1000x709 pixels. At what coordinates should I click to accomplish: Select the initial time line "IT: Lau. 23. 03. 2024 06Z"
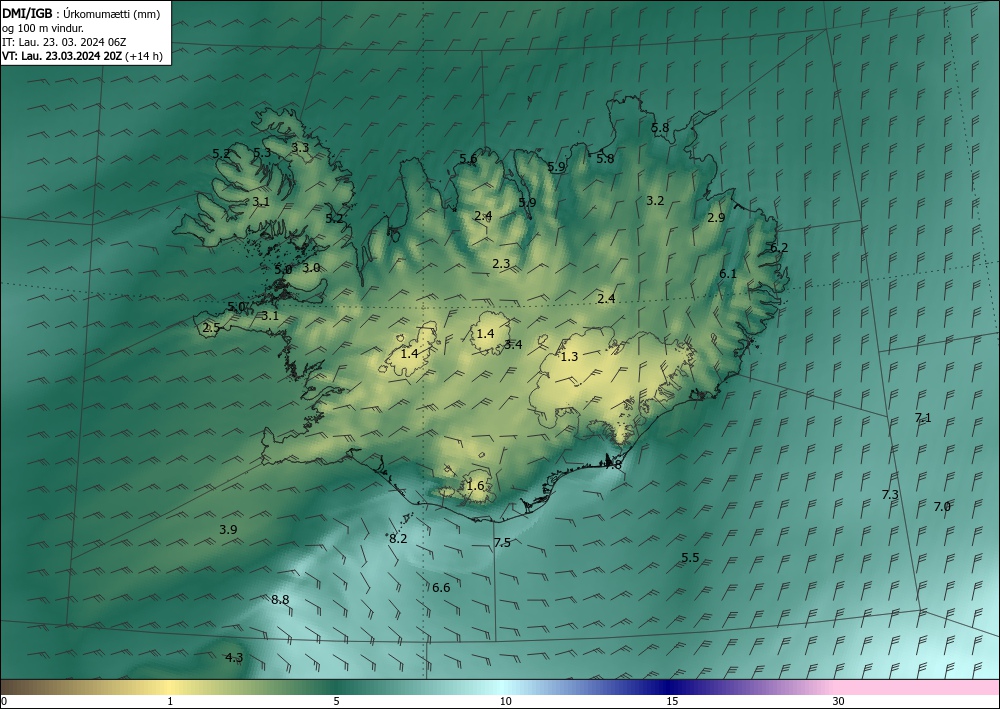coord(64,42)
